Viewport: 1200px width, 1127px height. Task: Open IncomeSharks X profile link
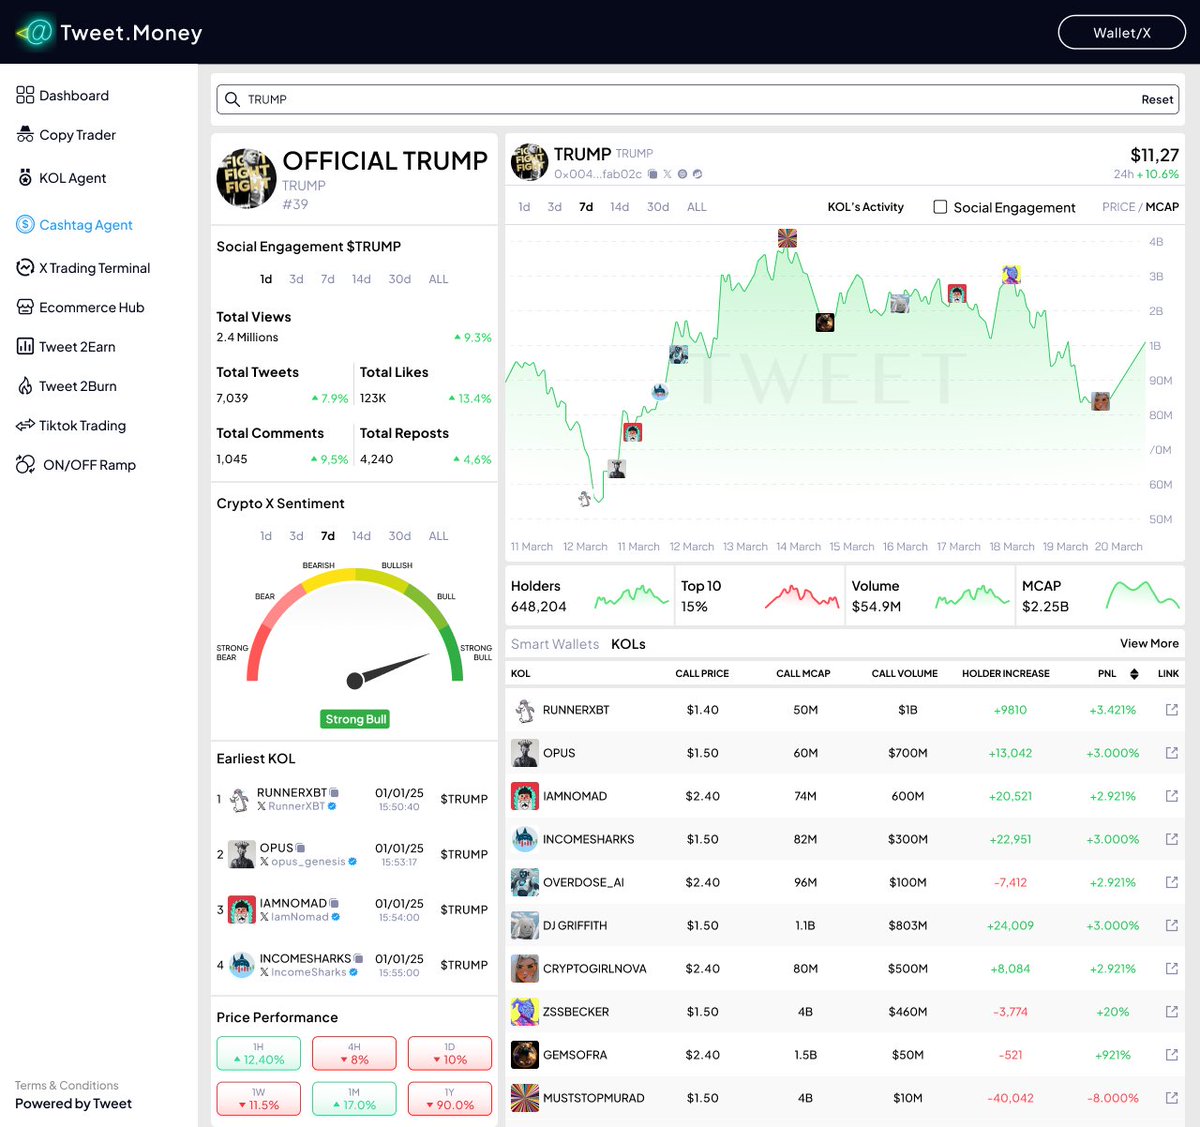tap(309, 972)
